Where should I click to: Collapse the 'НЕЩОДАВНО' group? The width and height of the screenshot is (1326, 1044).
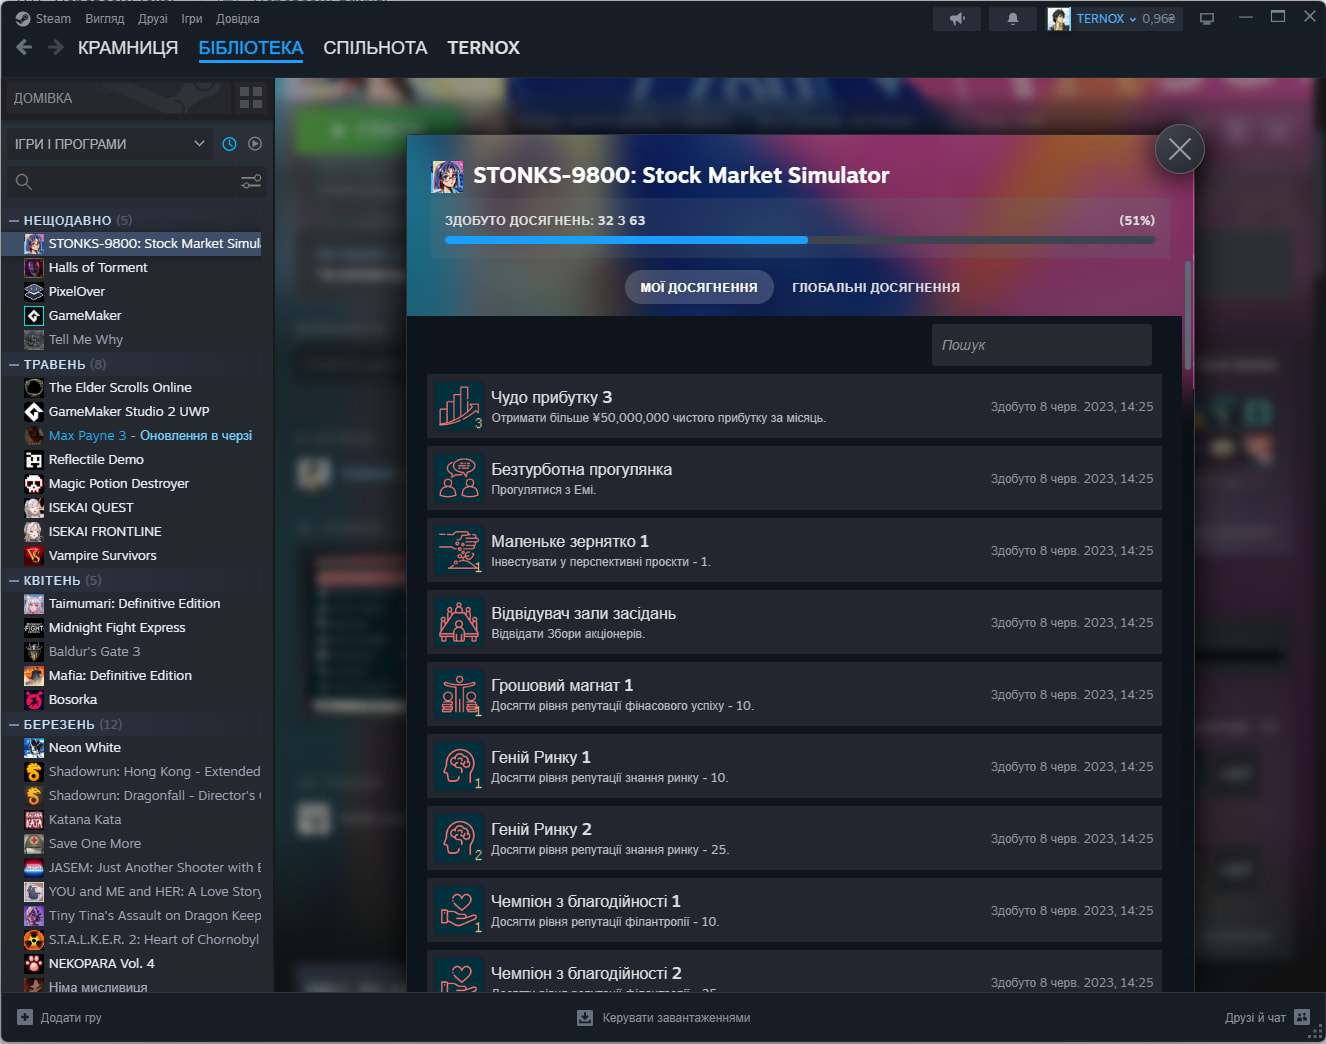click(x=14, y=220)
